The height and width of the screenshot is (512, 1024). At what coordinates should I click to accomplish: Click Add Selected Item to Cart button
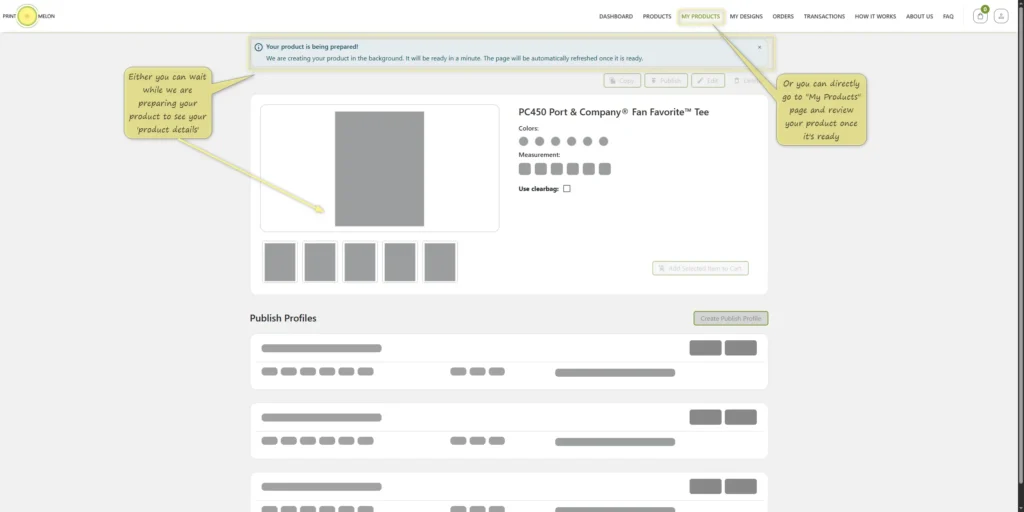tap(700, 268)
